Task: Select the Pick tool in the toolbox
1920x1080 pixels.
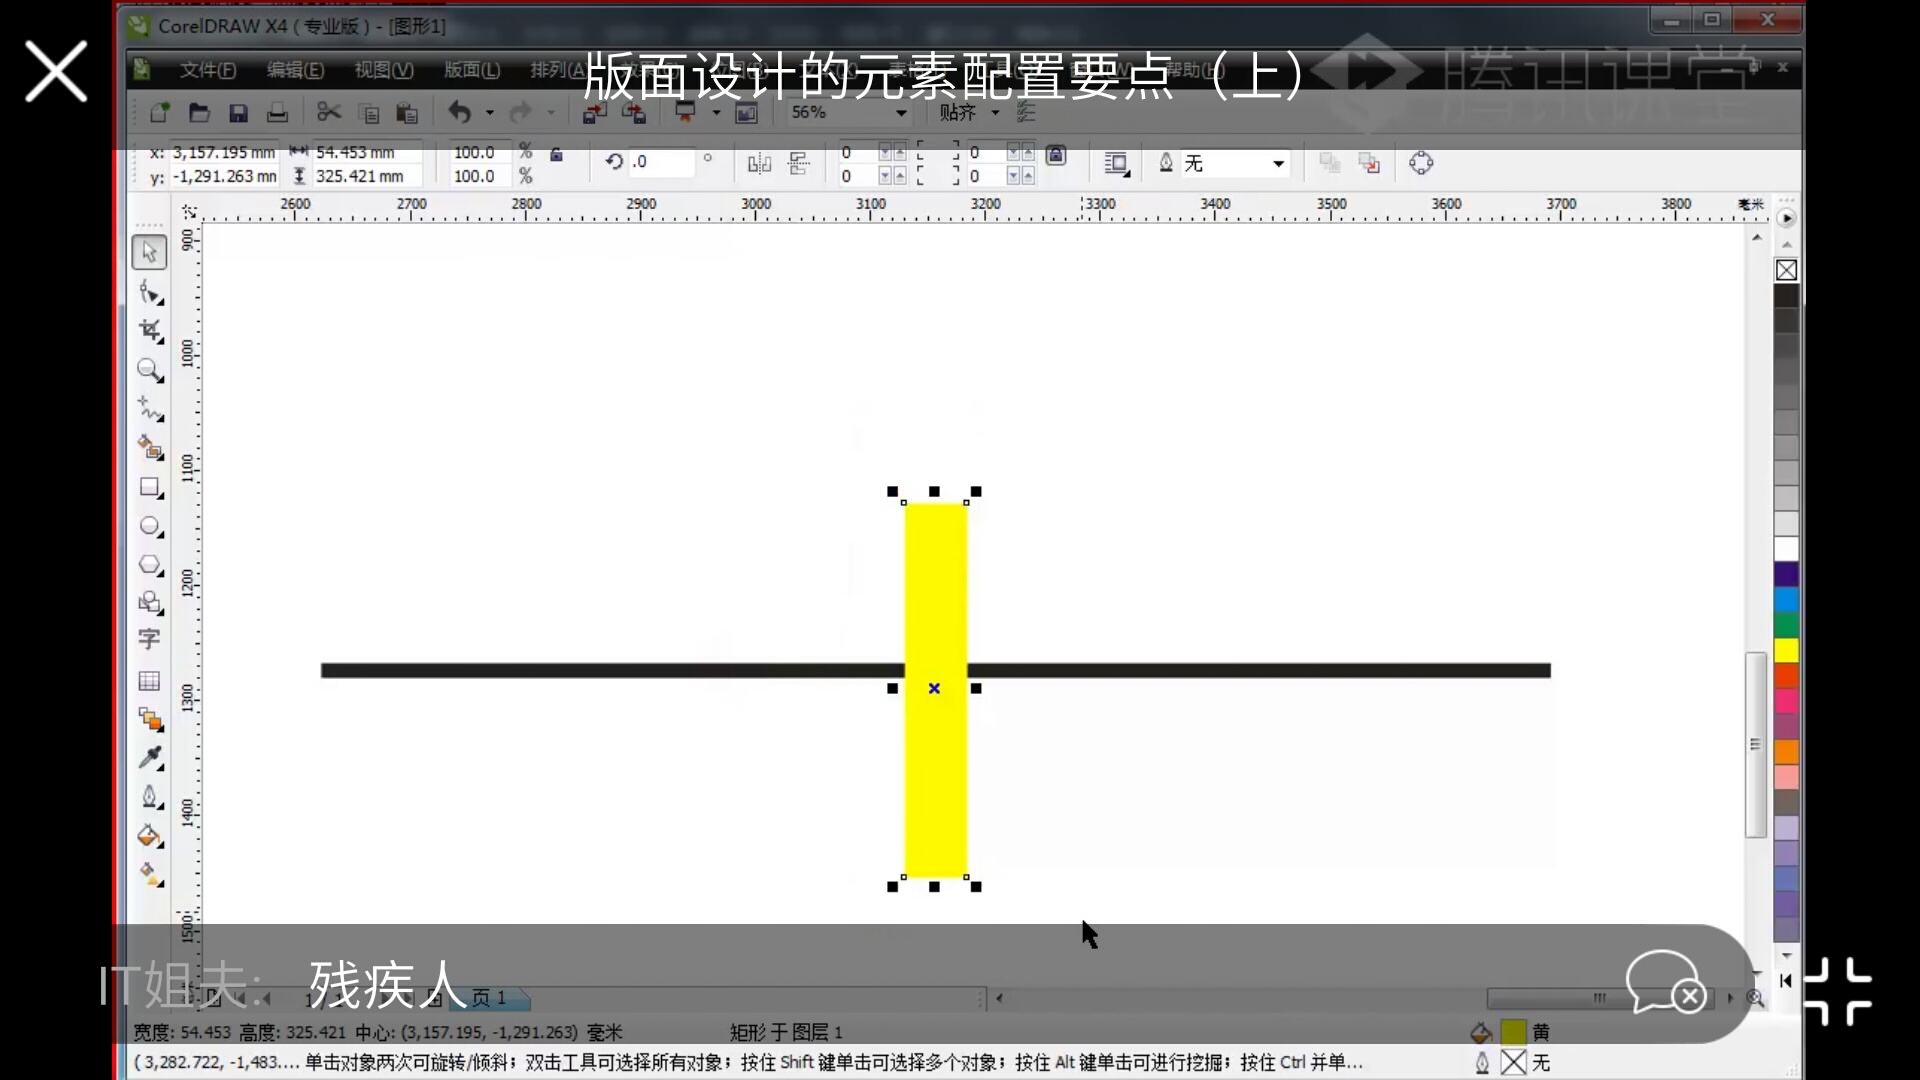Action: (x=150, y=251)
